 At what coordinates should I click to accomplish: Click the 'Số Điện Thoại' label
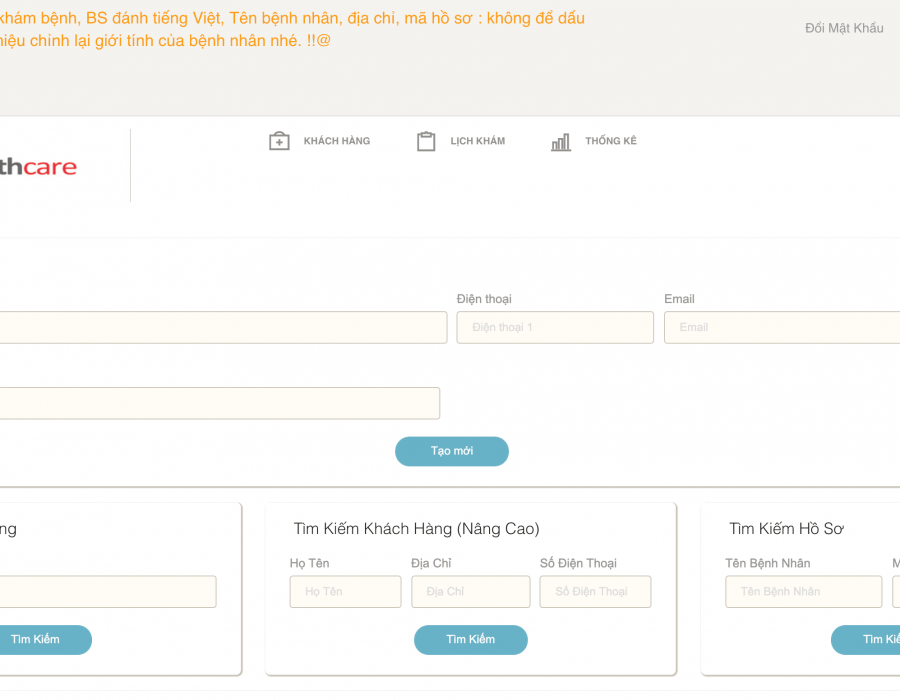point(578,563)
